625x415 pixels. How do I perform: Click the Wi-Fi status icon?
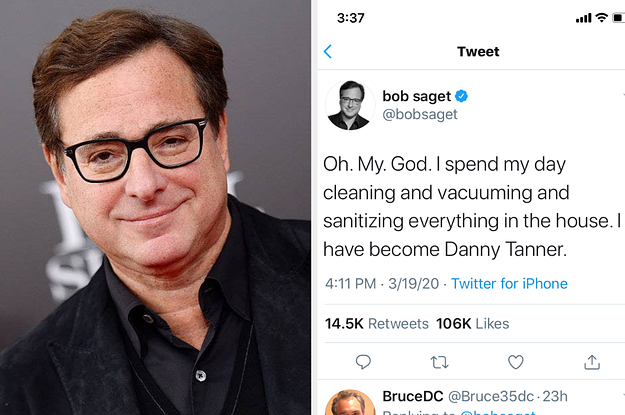point(601,18)
